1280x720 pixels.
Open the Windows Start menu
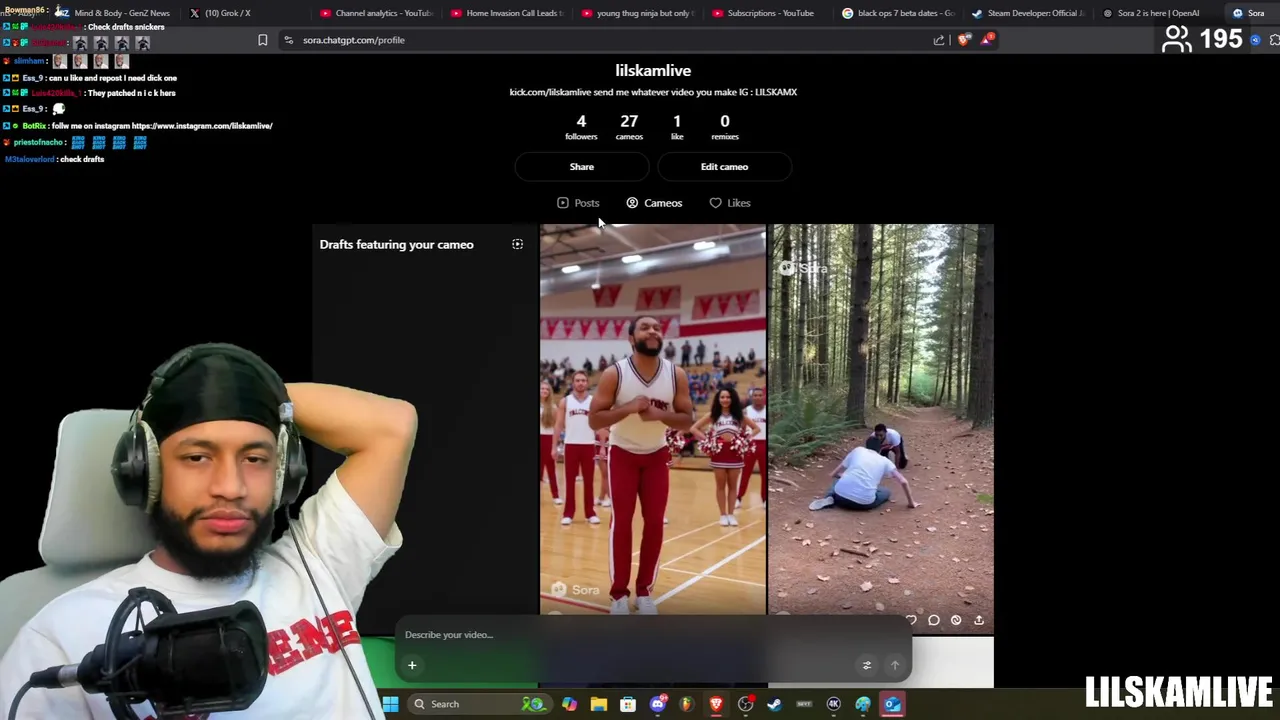[390, 704]
